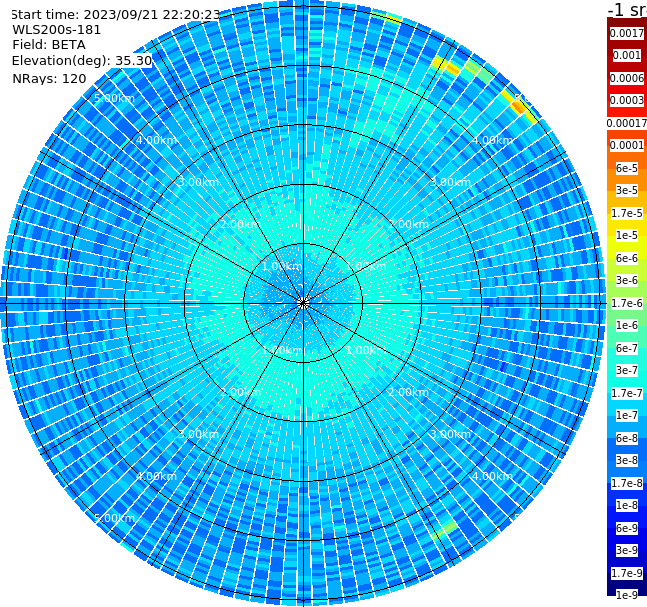
Task: Click the upper-left 3.00km range label
Action: coord(198,182)
